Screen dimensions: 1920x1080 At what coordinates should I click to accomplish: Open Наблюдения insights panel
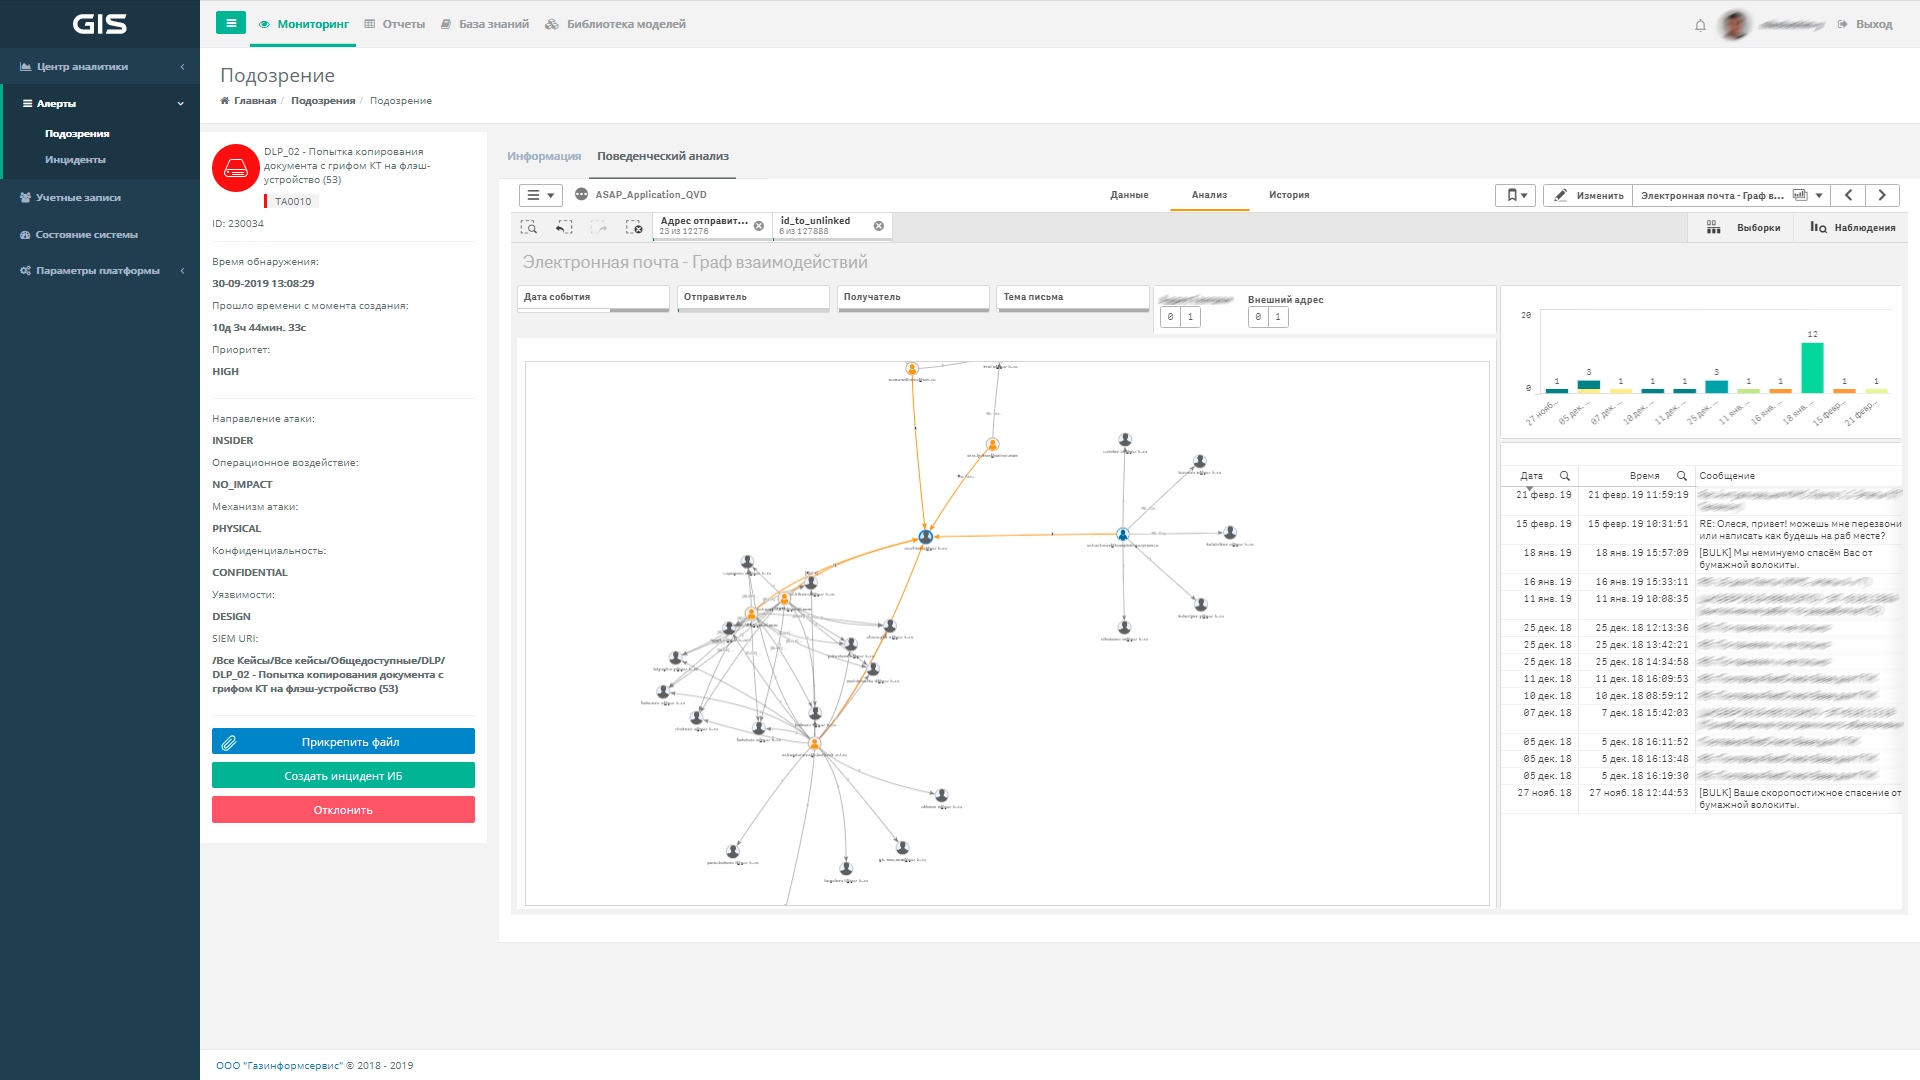click(1852, 228)
